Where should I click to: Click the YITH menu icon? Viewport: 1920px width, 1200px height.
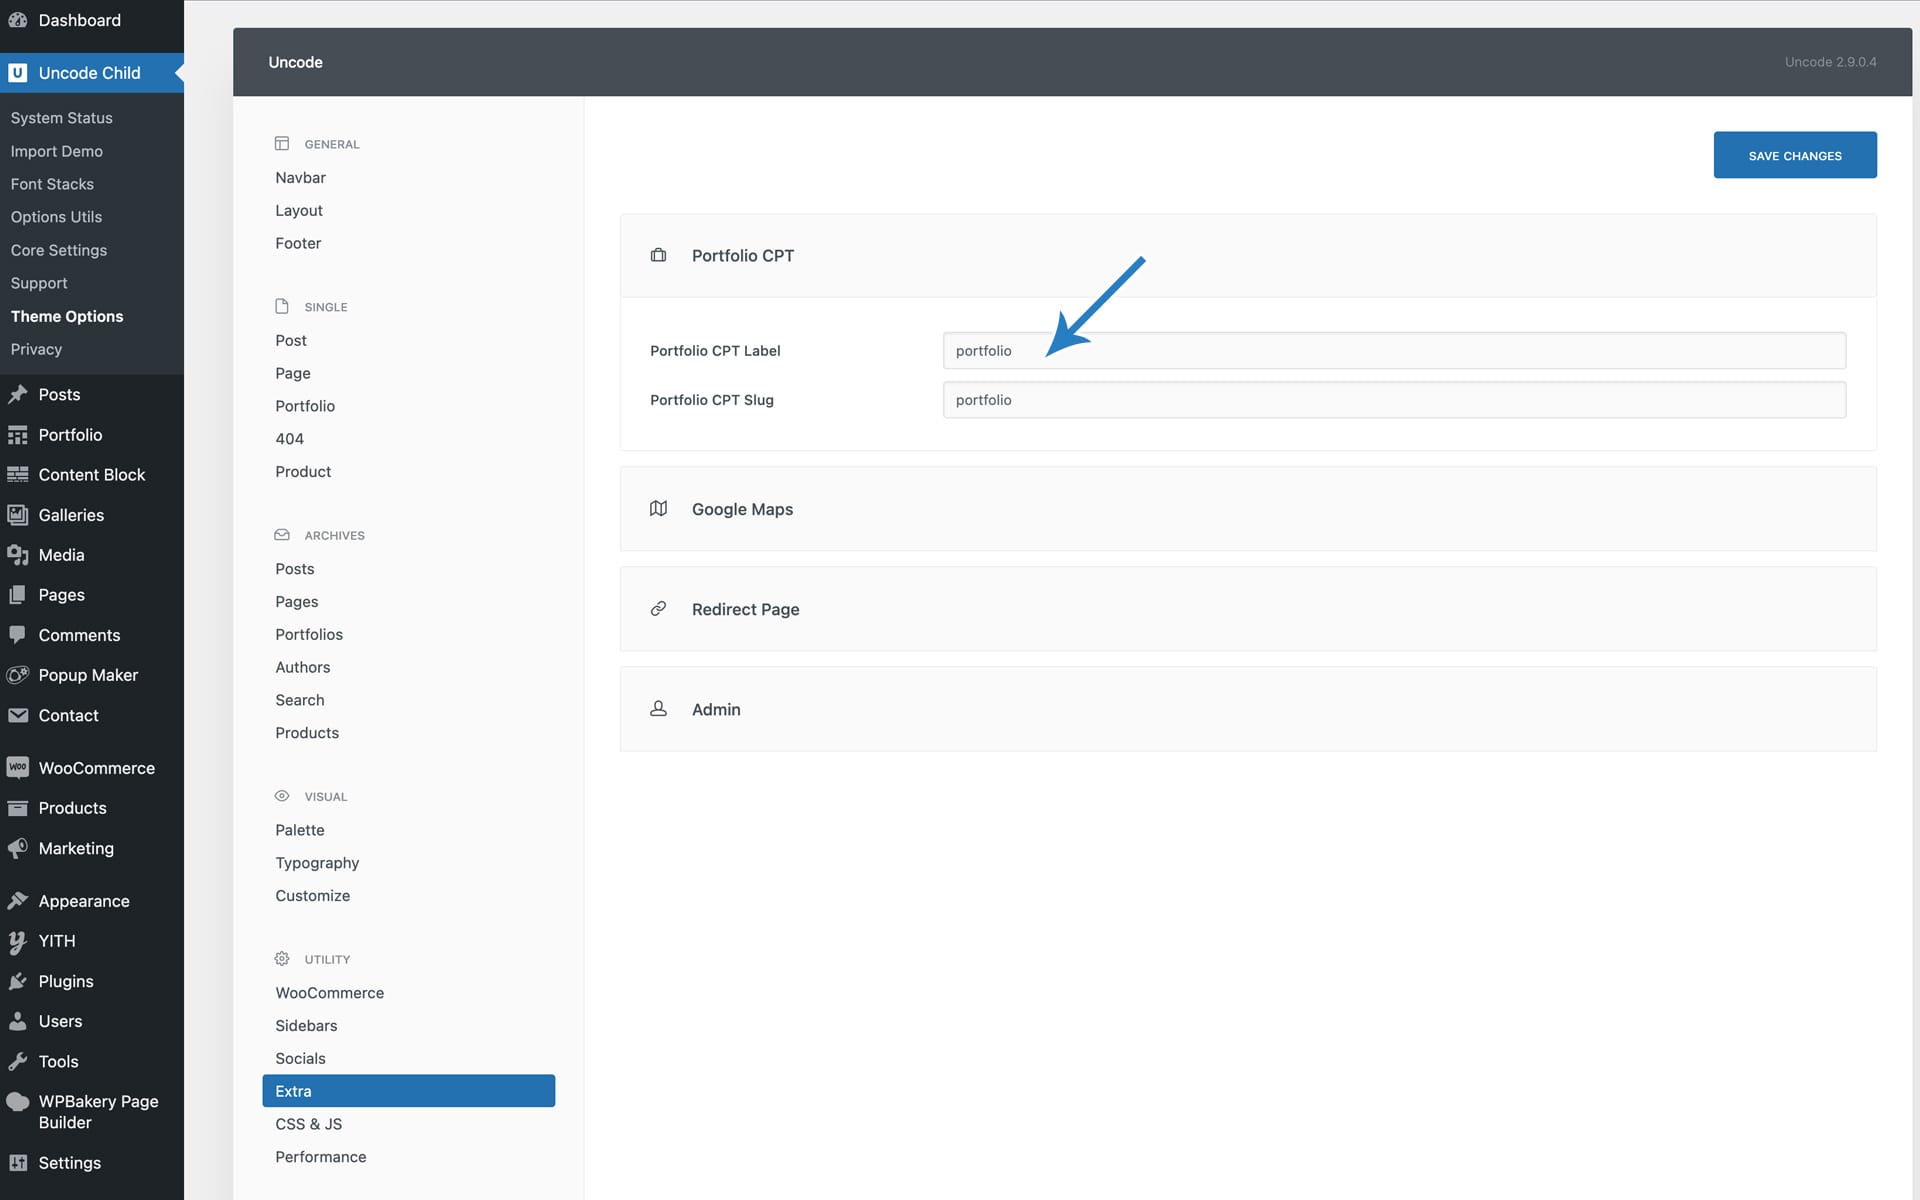click(17, 941)
